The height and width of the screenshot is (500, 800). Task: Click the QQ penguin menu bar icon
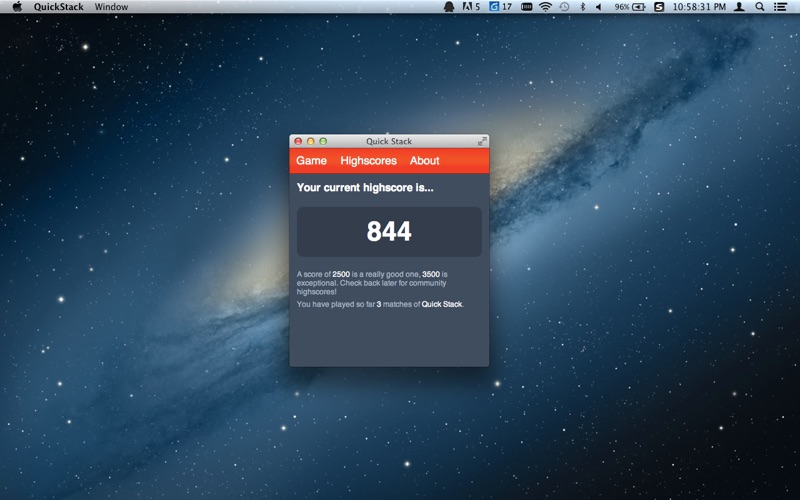click(x=449, y=7)
